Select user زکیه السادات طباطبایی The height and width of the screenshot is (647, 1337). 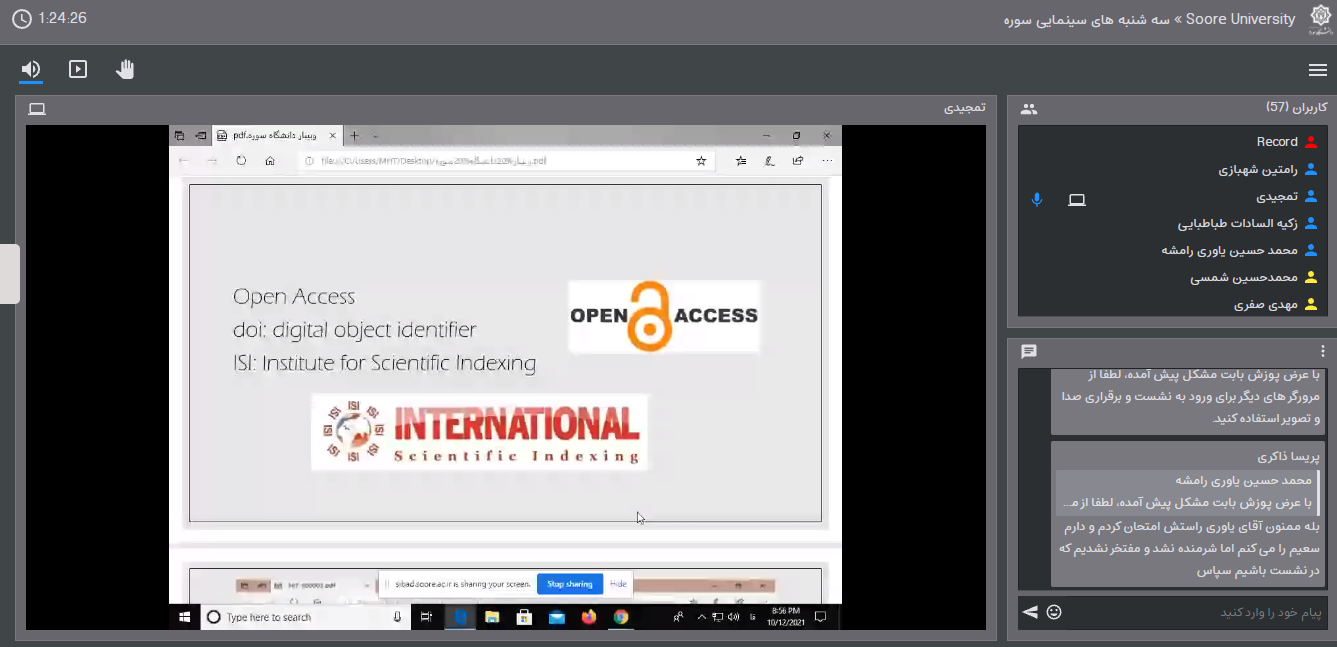[x=1172, y=224]
